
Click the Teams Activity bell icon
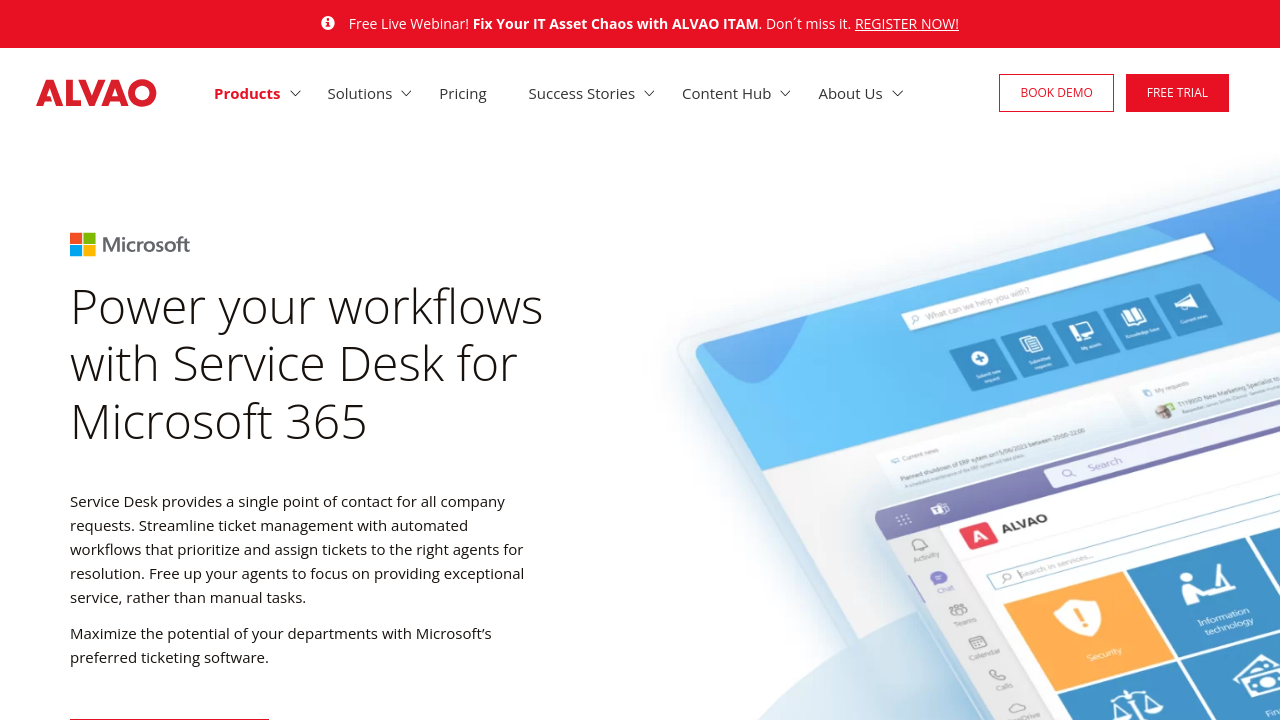click(x=920, y=546)
